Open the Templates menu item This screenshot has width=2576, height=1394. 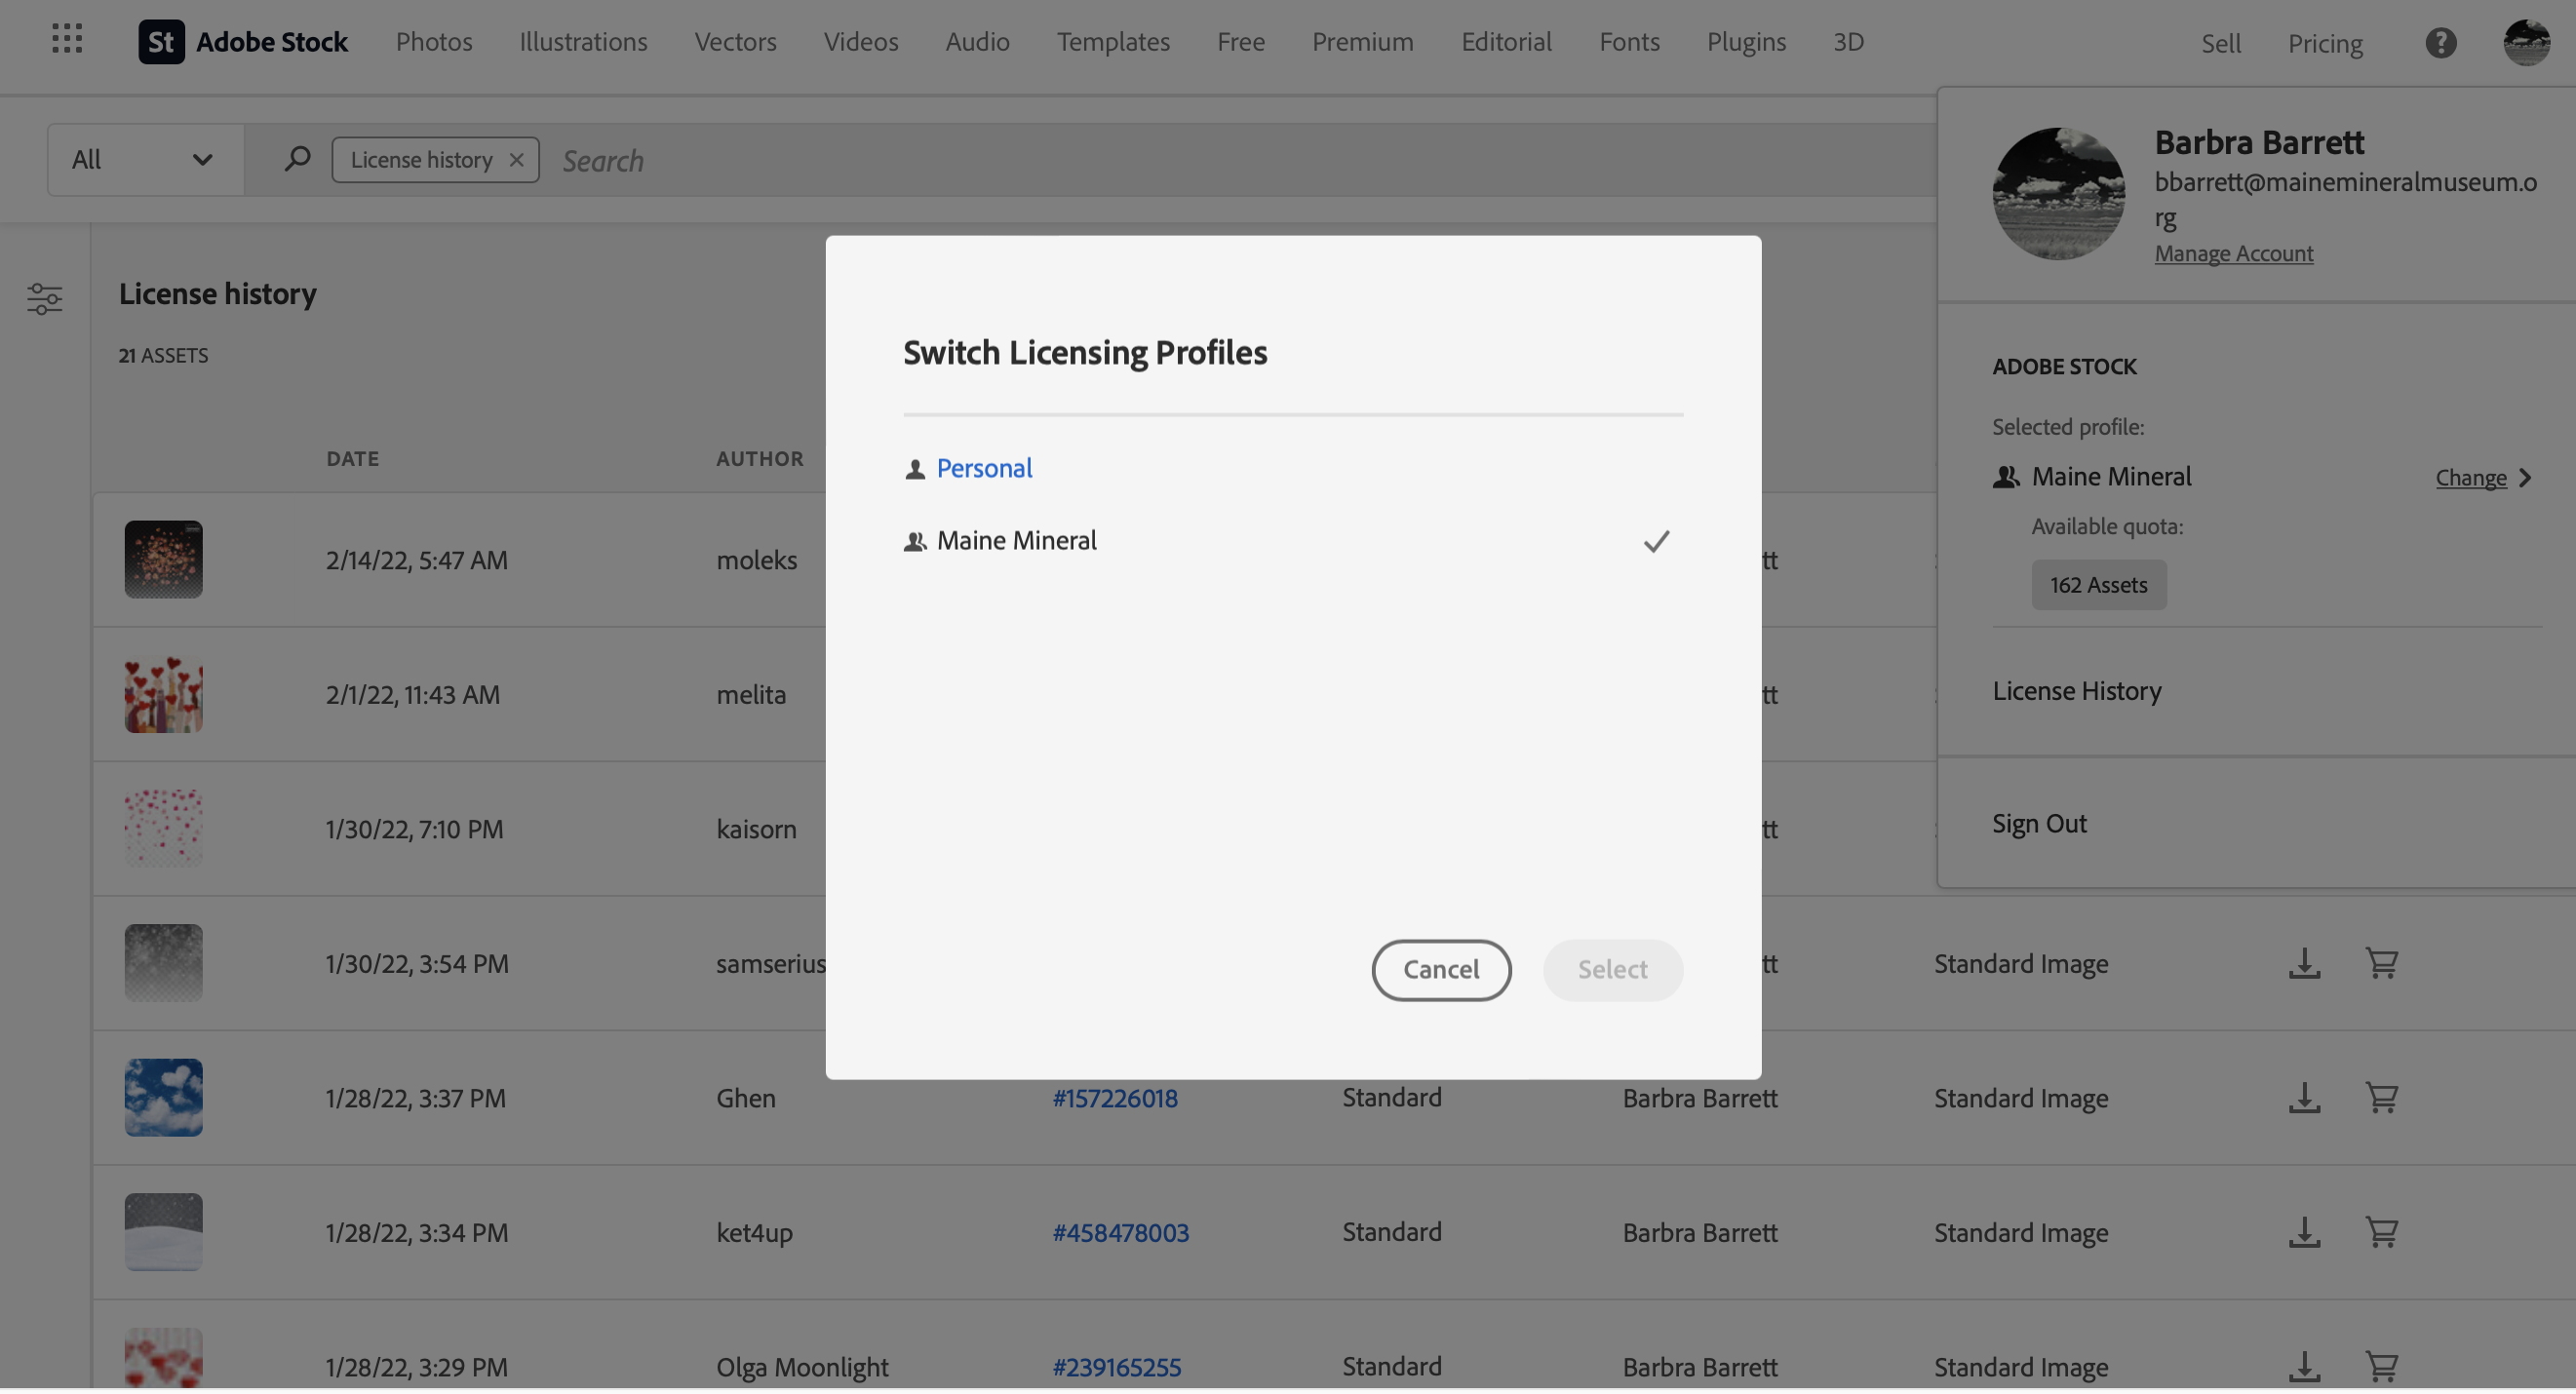pos(1113,42)
